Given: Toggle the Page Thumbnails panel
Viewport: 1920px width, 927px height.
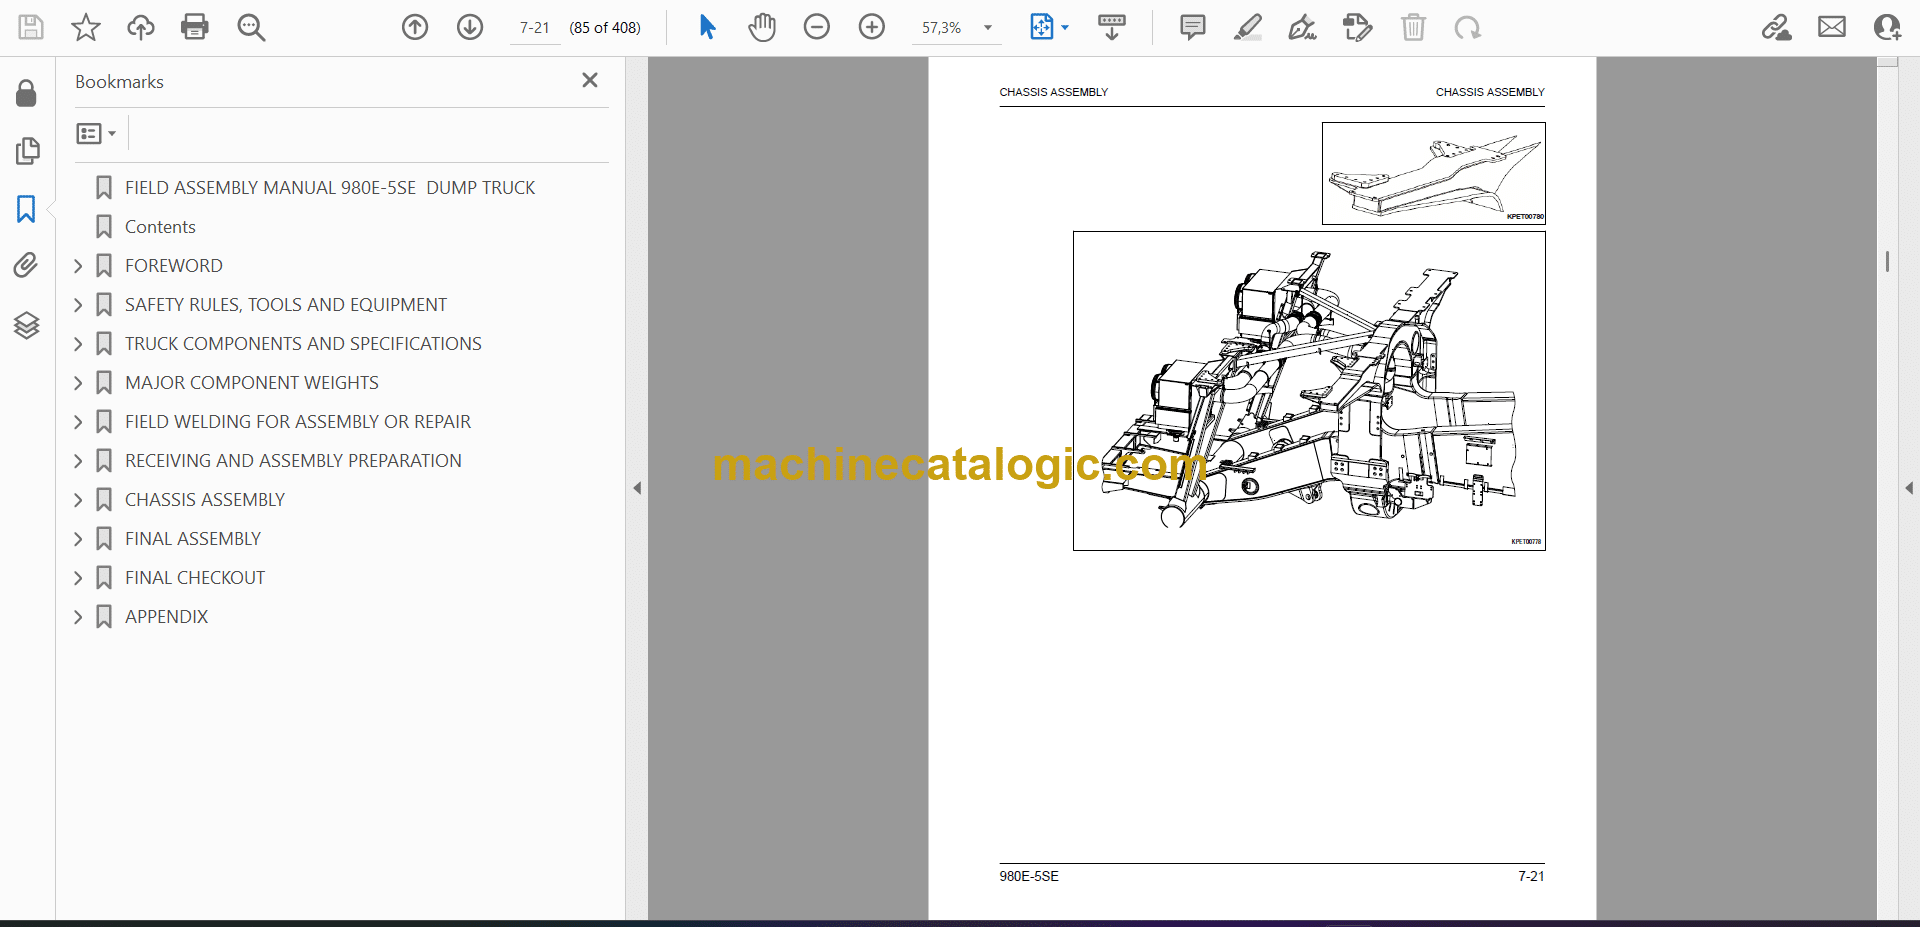Looking at the screenshot, I should [x=26, y=151].
